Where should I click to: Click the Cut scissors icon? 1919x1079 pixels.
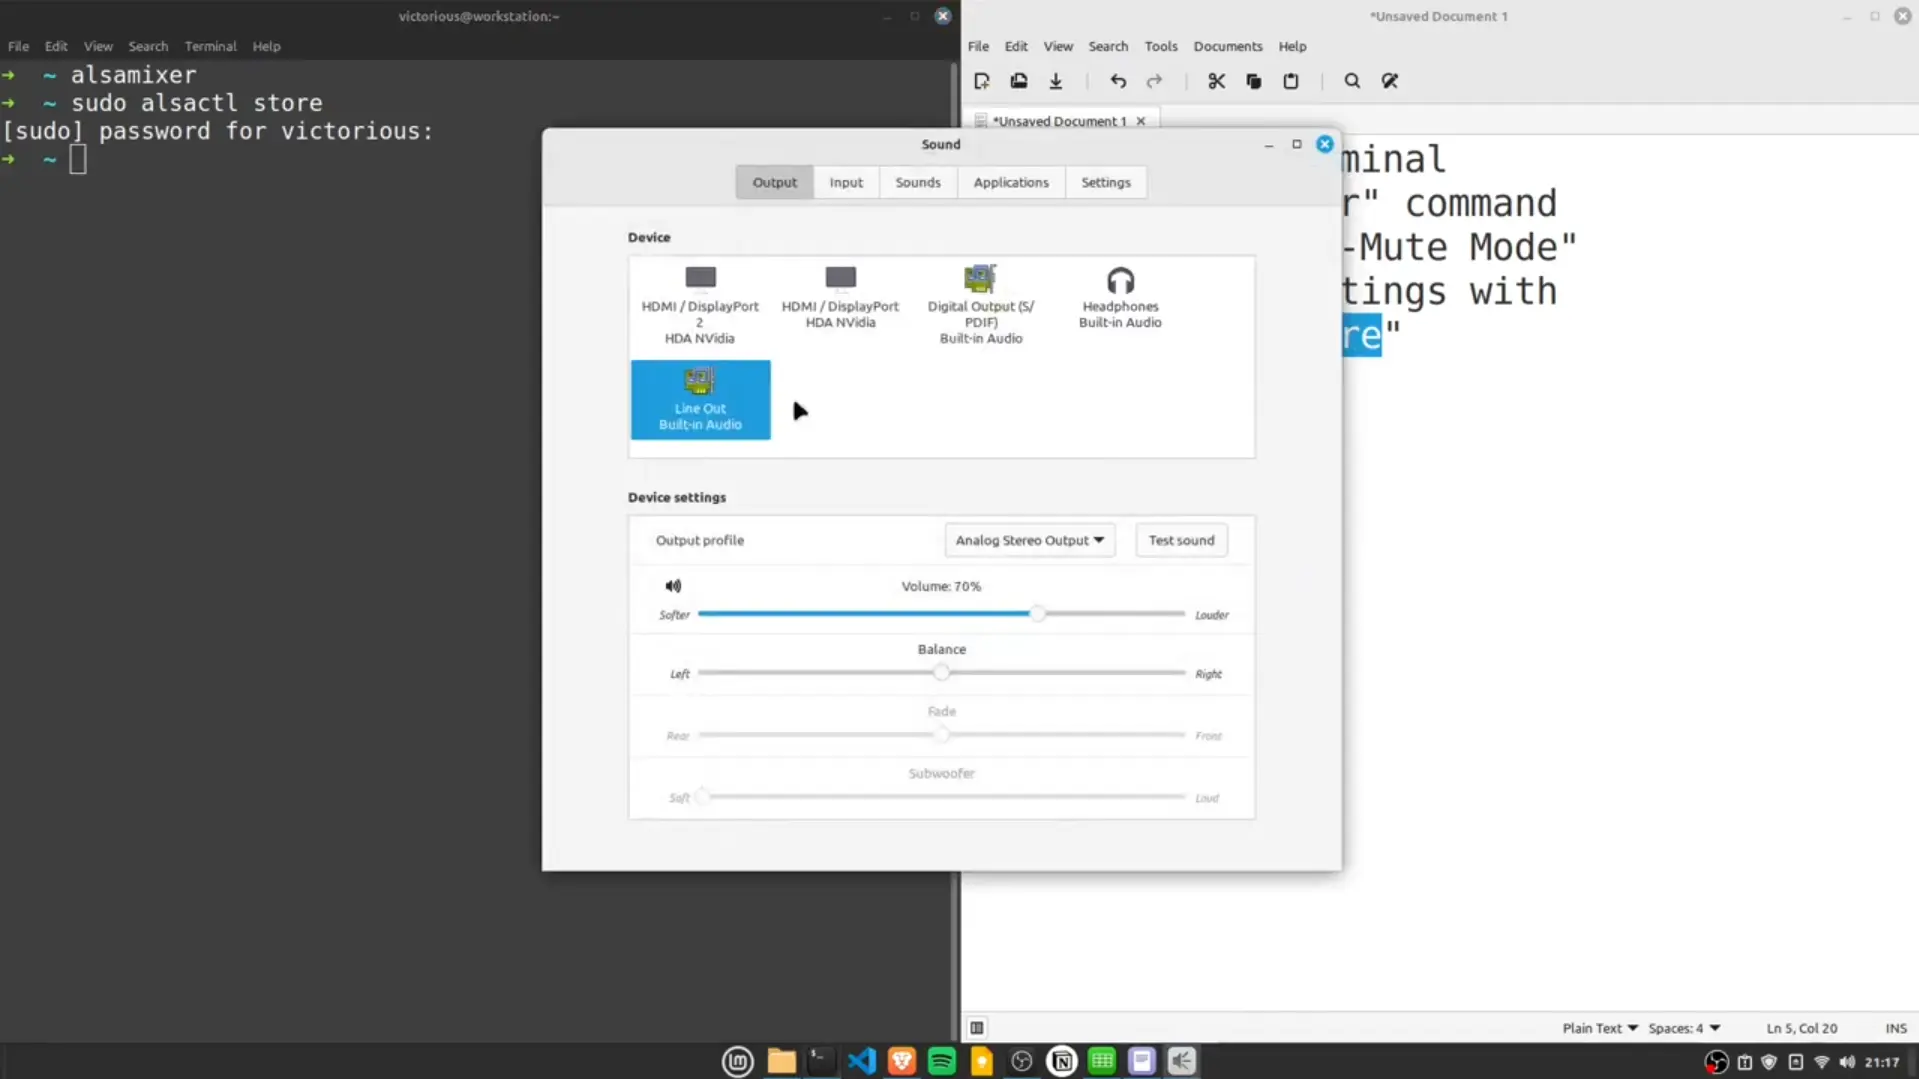(1216, 81)
